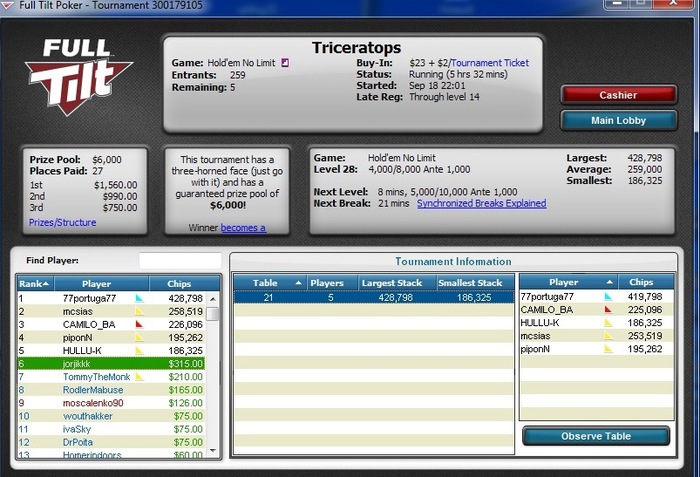
Task: Select piponN in the table player panel
Action: click(x=597, y=349)
